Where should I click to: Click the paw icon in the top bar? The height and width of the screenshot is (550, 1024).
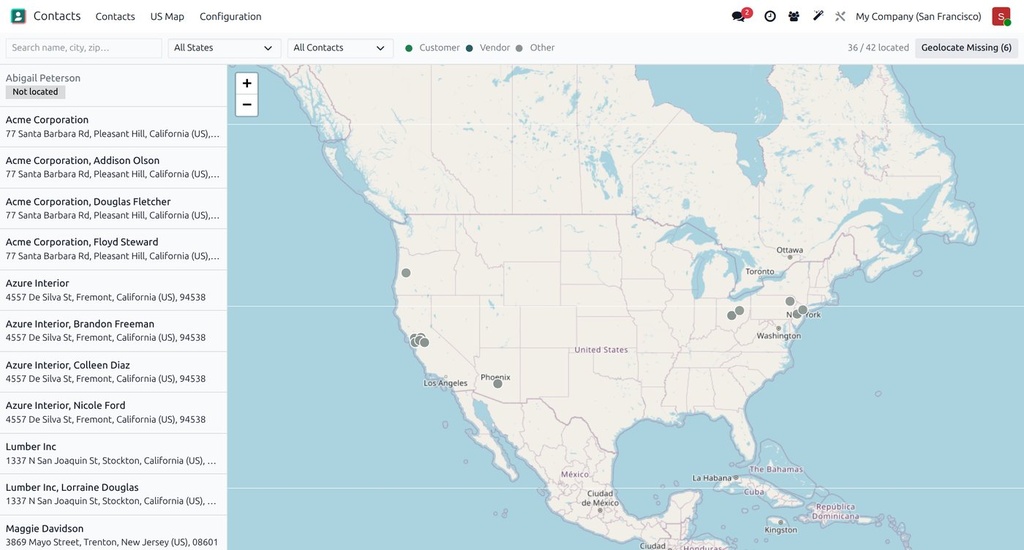(x=793, y=16)
